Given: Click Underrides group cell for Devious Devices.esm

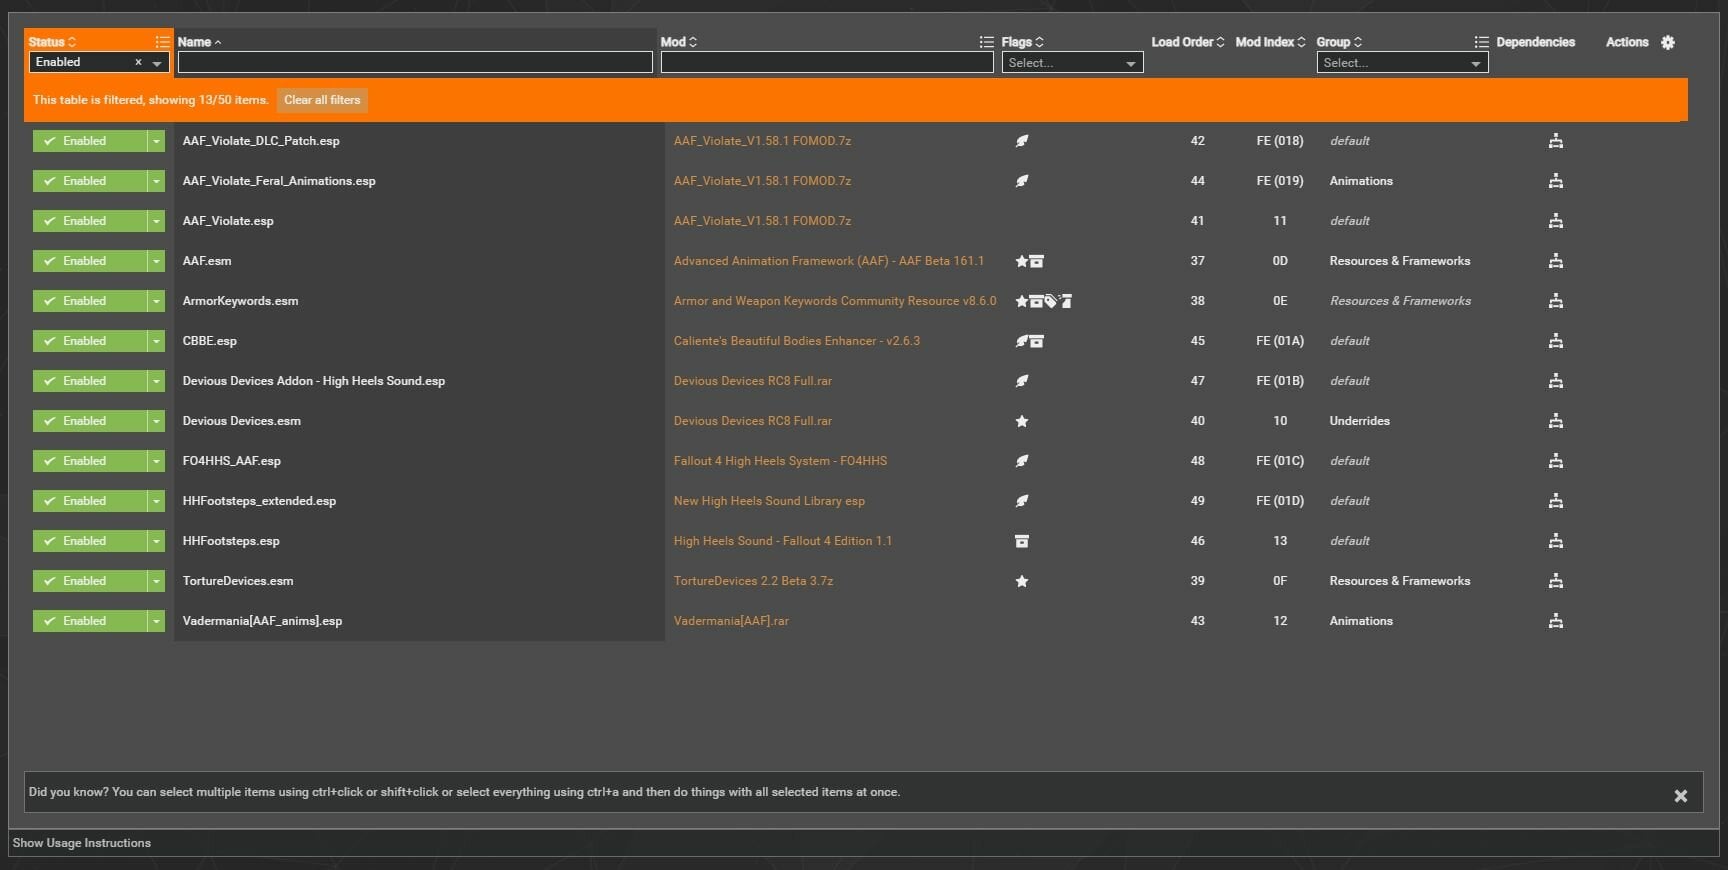Looking at the screenshot, I should [1360, 421].
